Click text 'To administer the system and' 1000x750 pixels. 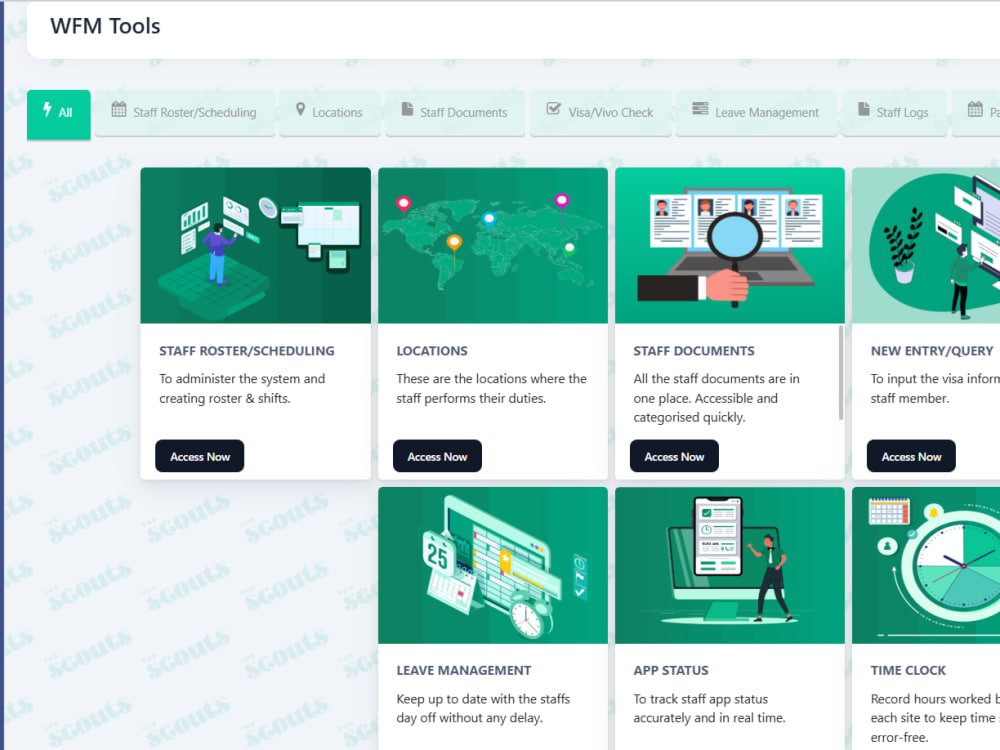pyautogui.click(x=242, y=379)
